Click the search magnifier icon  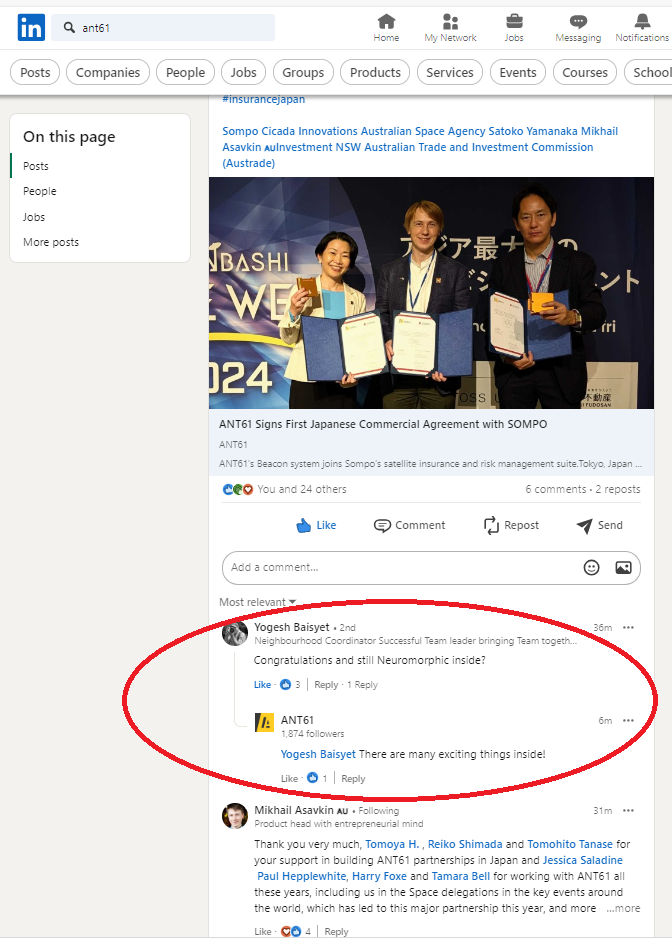tap(69, 28)
